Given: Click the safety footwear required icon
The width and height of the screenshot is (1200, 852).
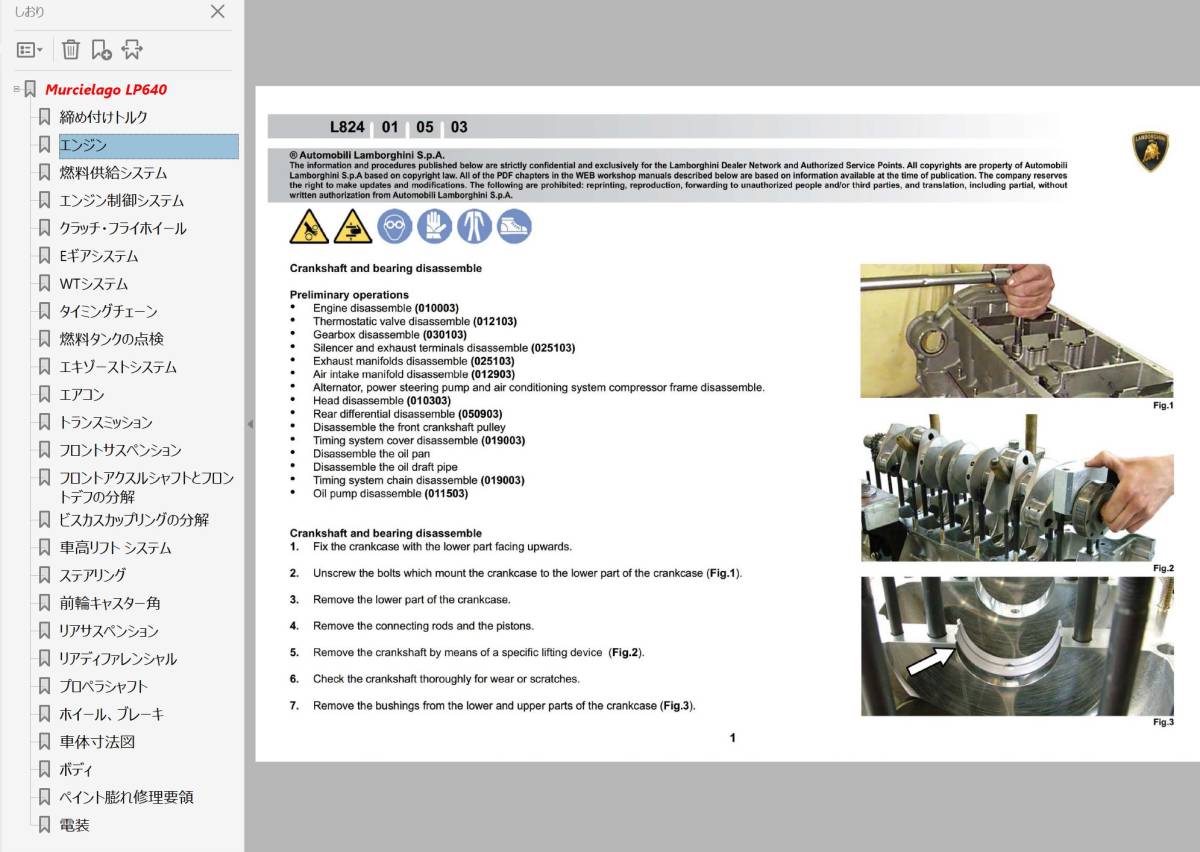Looking at the screenshot, I should (x=515, y=227).
